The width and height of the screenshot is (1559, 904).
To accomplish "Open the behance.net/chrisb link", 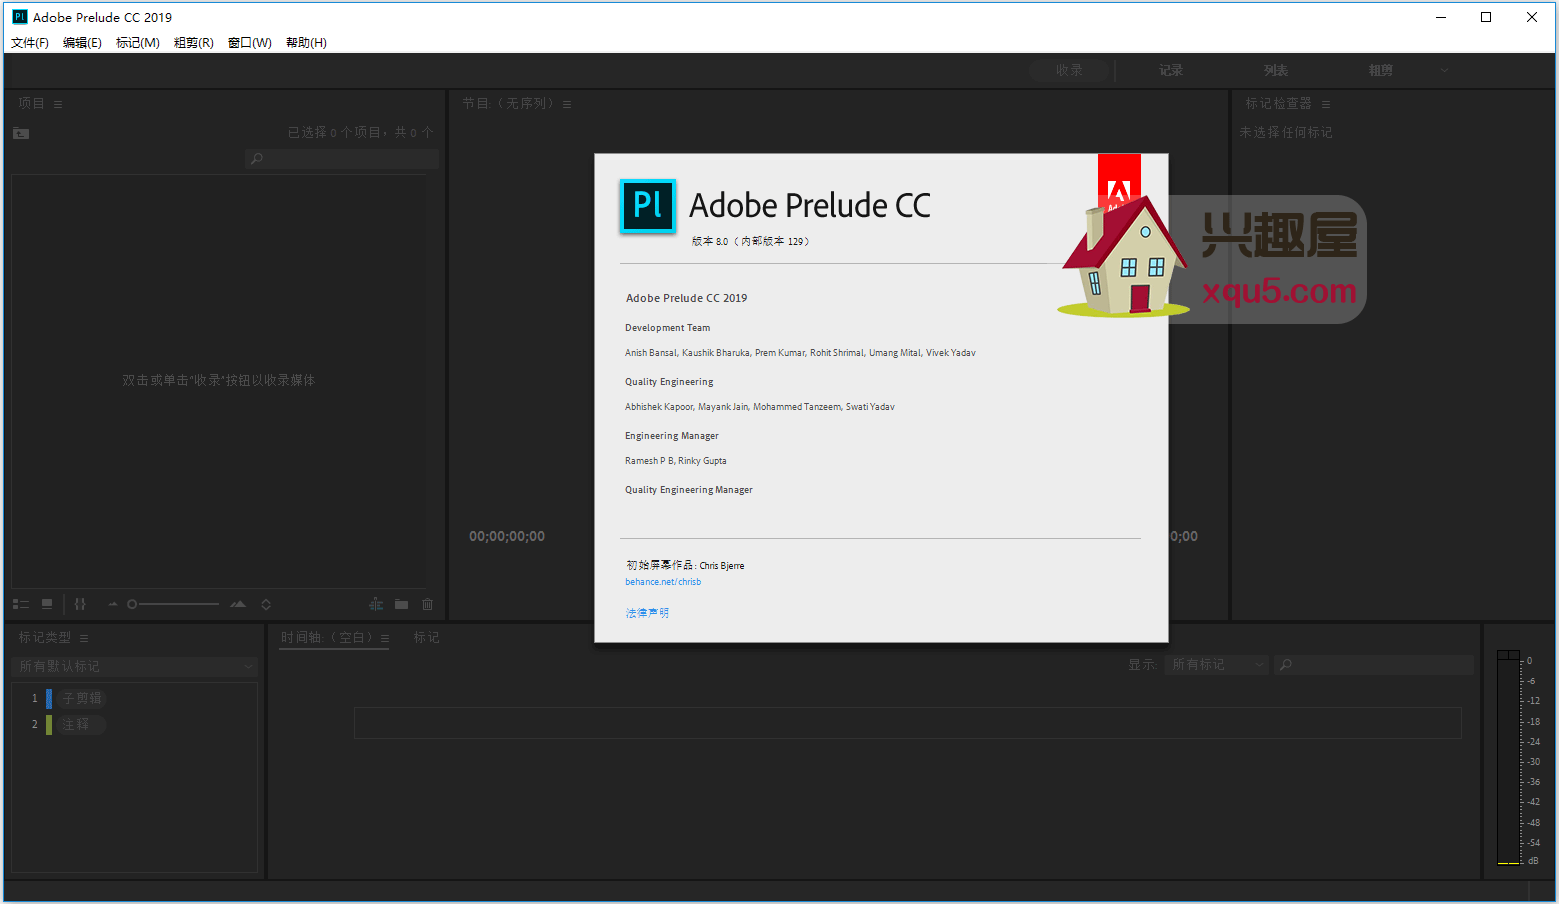I will (663, 582).
